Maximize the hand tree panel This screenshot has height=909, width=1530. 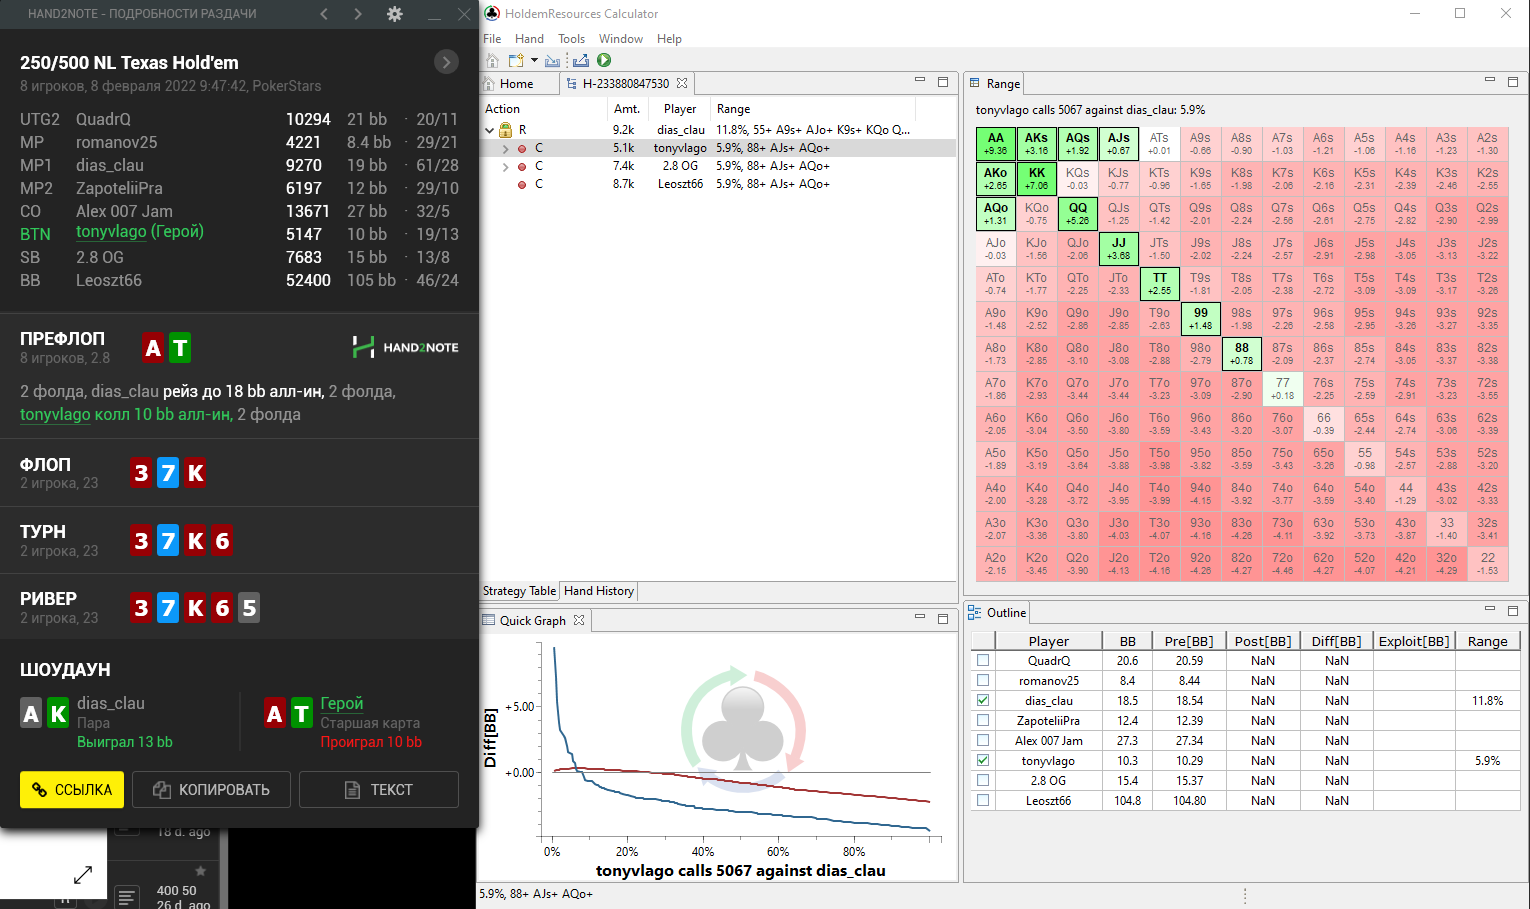pyautogui.click(x=943, y=82)
